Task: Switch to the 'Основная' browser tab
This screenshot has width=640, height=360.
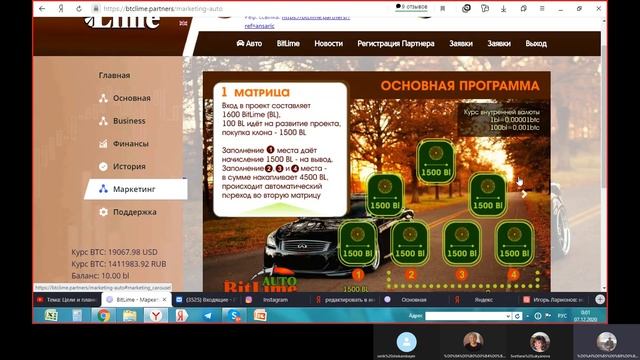Action: tap(414, 300)
